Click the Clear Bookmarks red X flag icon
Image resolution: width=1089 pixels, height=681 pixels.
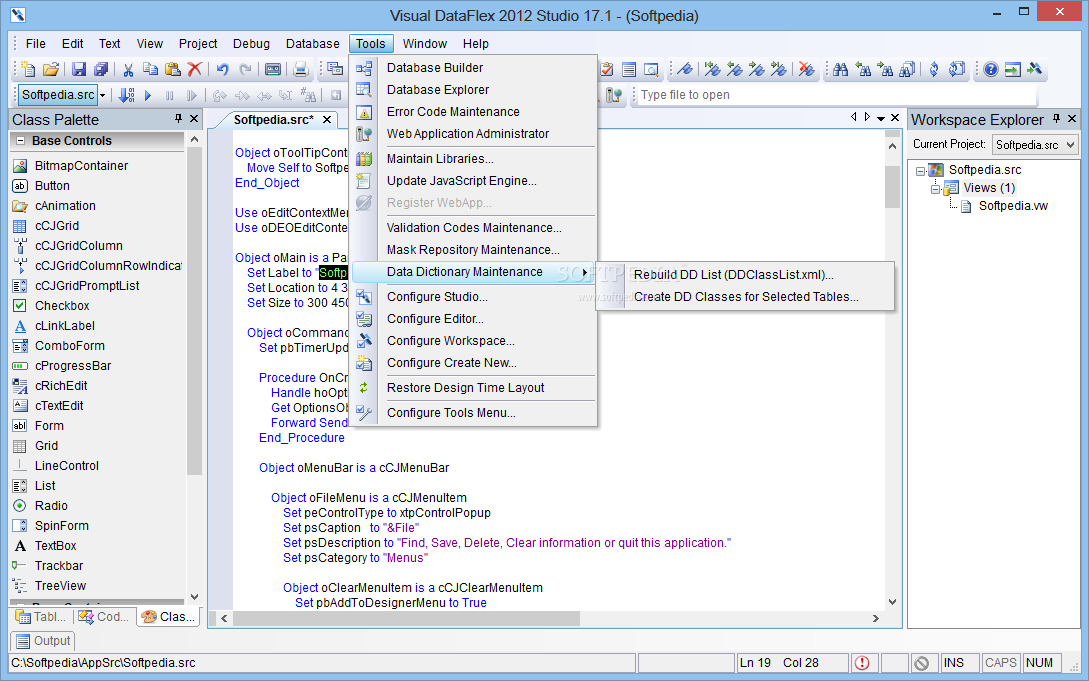[806, 69]
